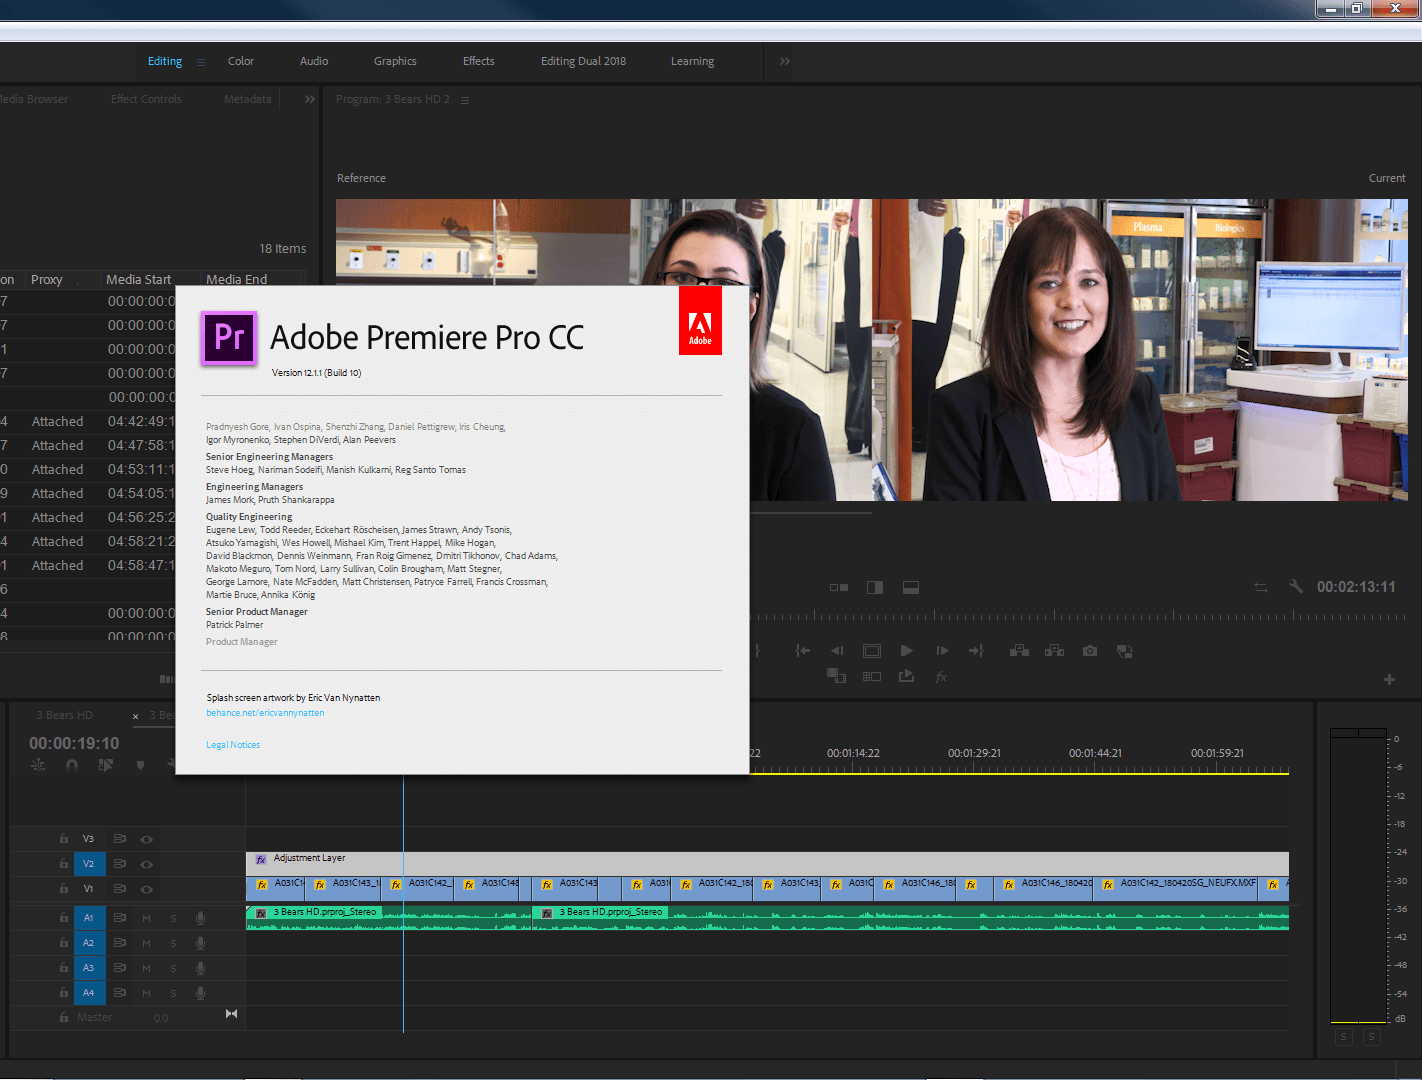
Task: Open Editing Dual 2018 workspace
Action: click(x=584, y=61)
